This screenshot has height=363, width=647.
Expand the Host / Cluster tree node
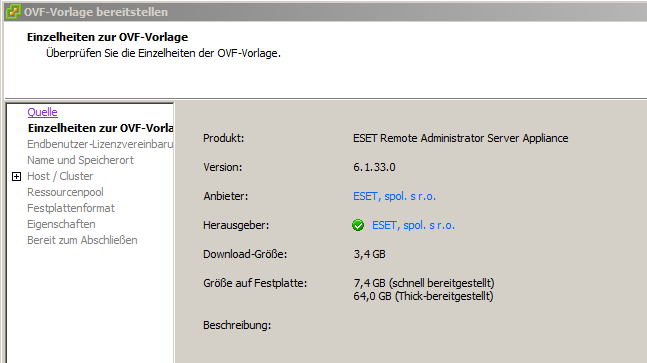coord(17,177)
